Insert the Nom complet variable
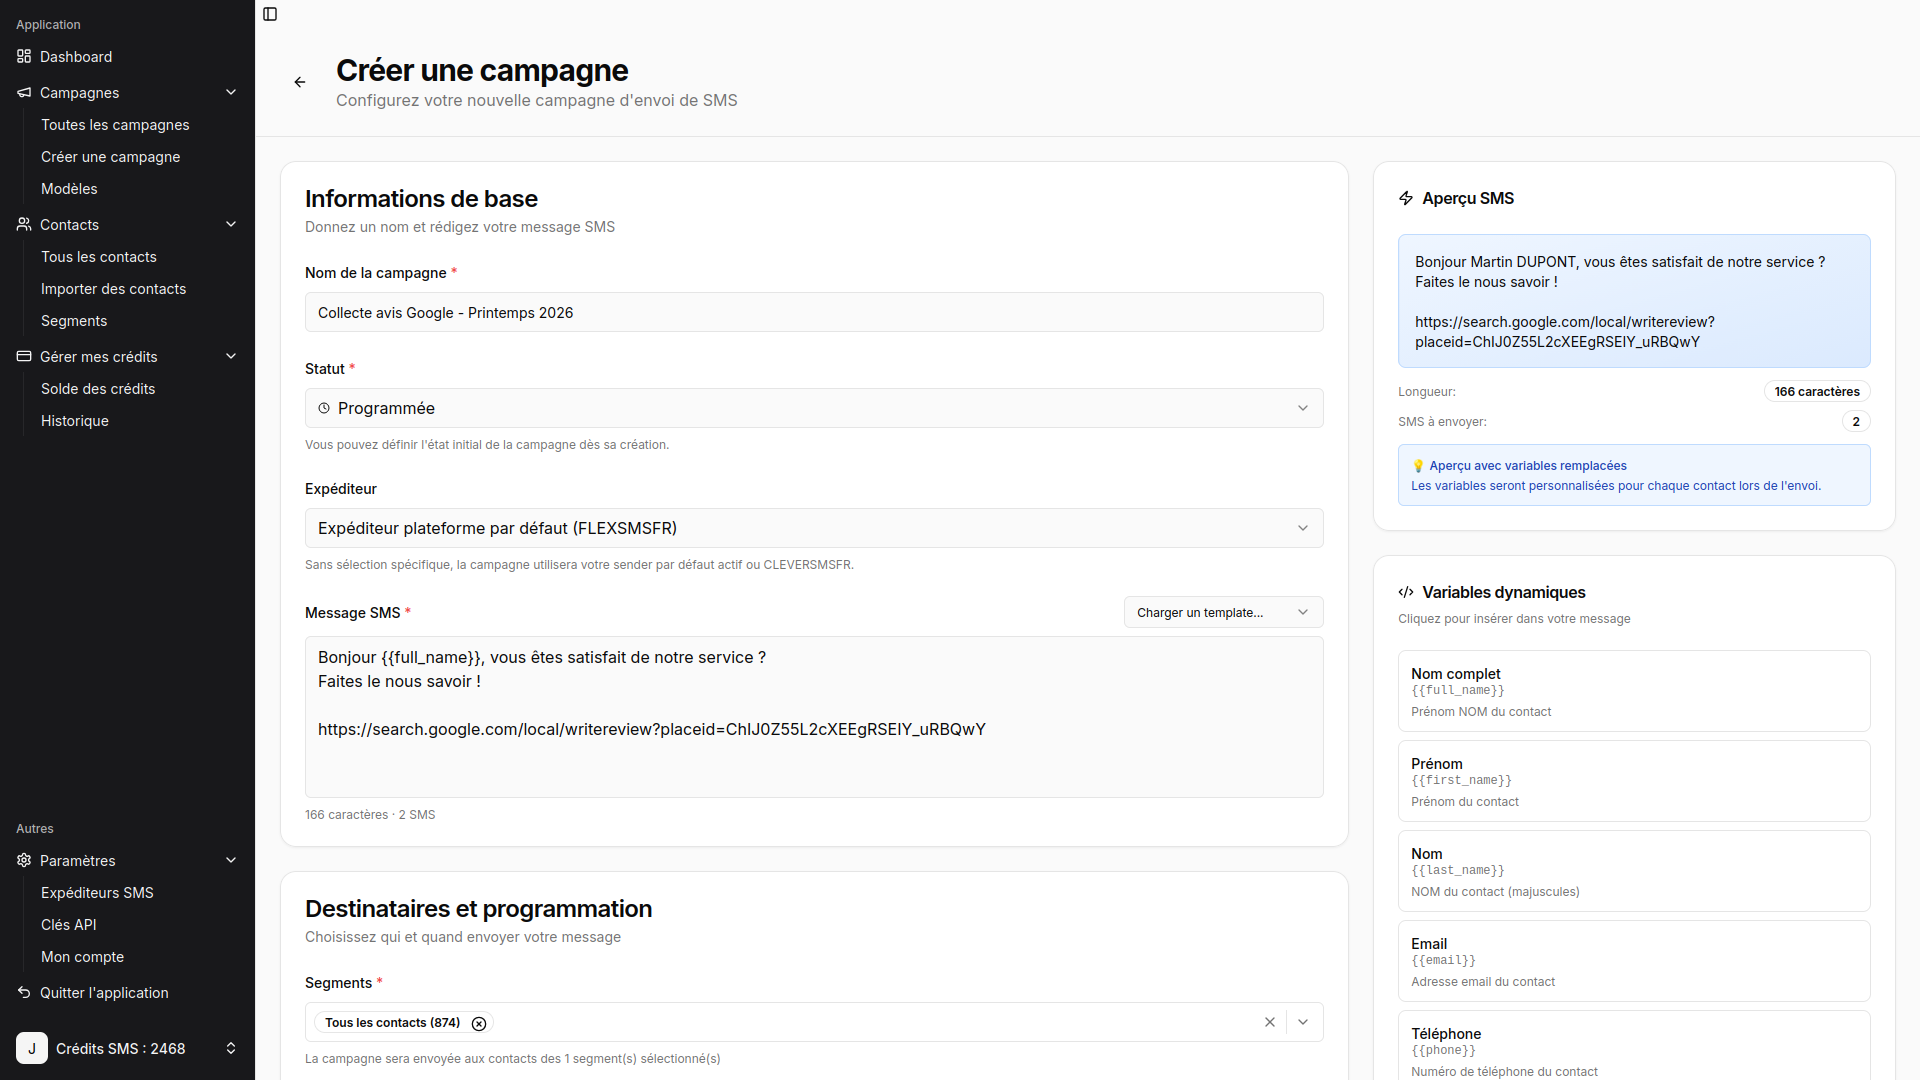This screenshot has height=1080, width=1920. (1634, 691)
